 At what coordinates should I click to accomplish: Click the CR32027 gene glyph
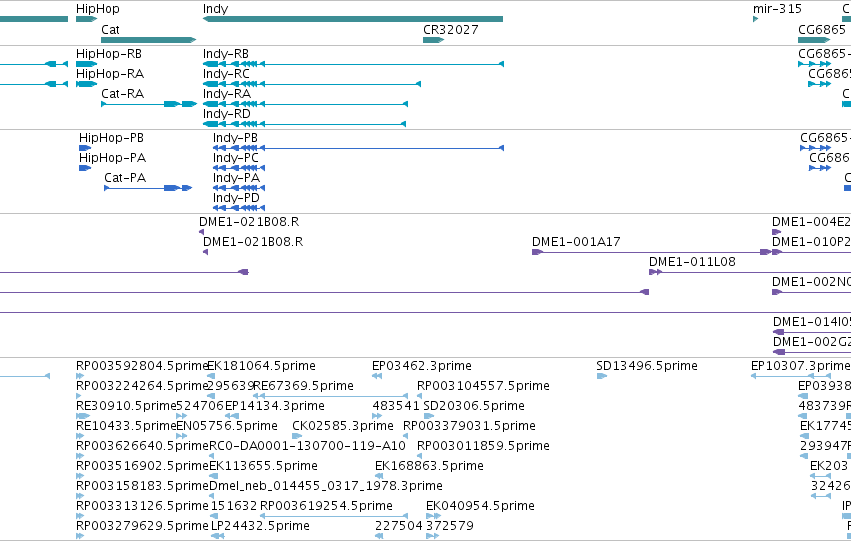point(433,40)
